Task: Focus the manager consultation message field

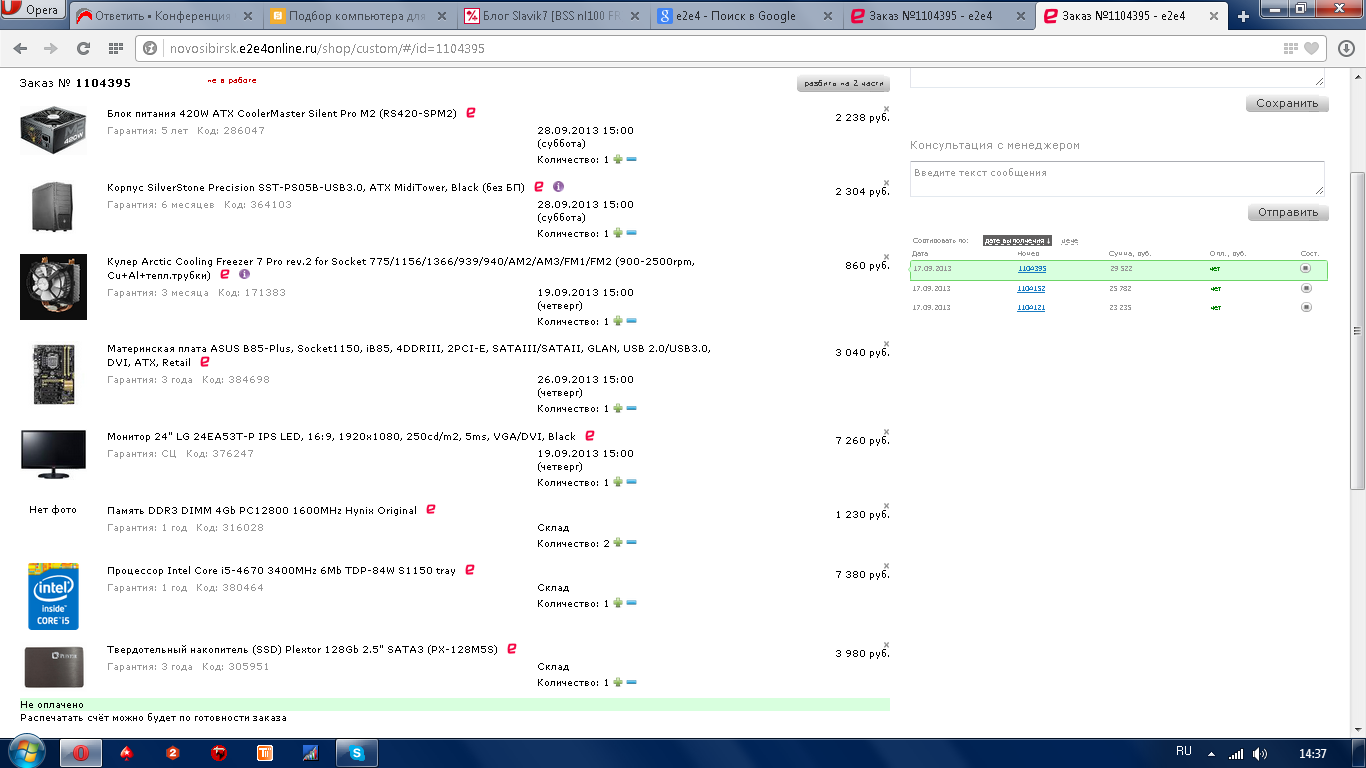Action: pos(1117,178)
